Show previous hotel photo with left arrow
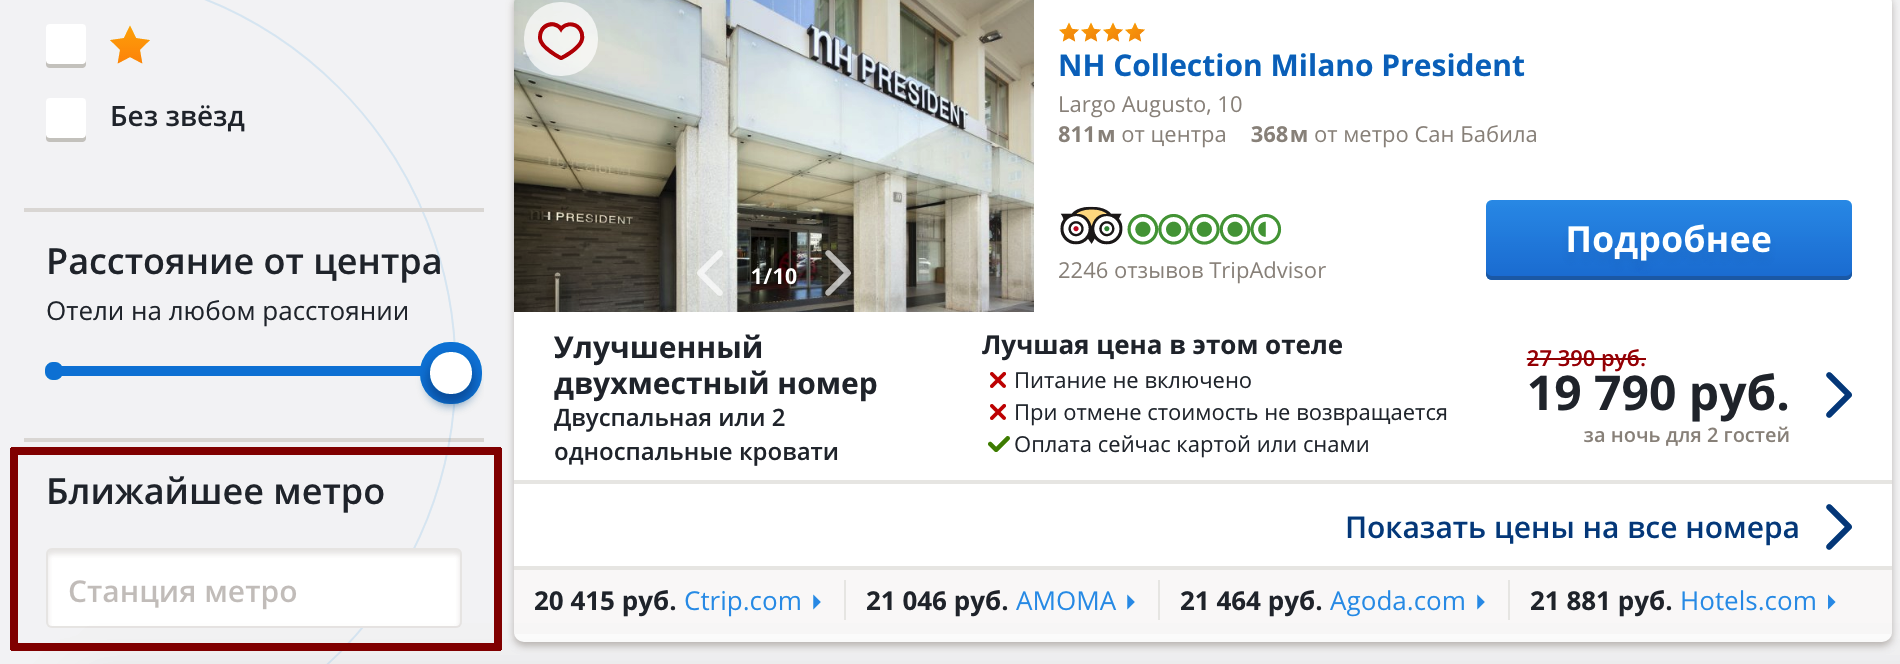Image resolution: width=1900 pixels, height=664 pixels. coord(710,273)
